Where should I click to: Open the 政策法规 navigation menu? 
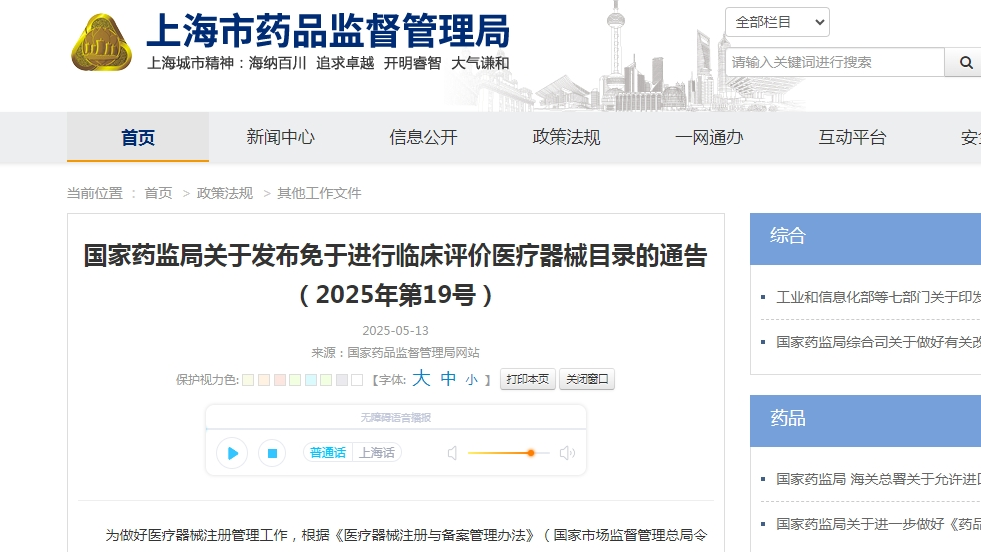pos(566,138)
